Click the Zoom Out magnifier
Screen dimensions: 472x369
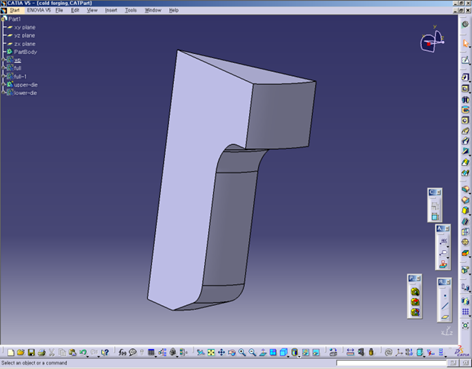pos(252,352)
